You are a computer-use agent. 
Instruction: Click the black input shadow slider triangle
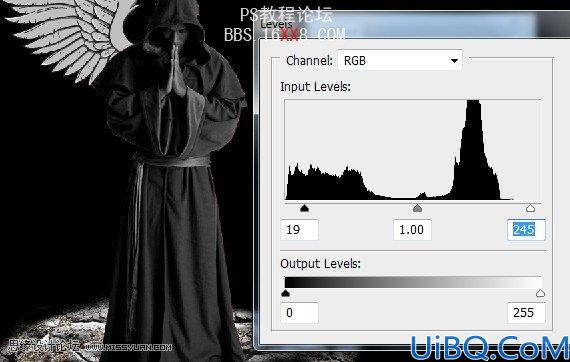305,208
